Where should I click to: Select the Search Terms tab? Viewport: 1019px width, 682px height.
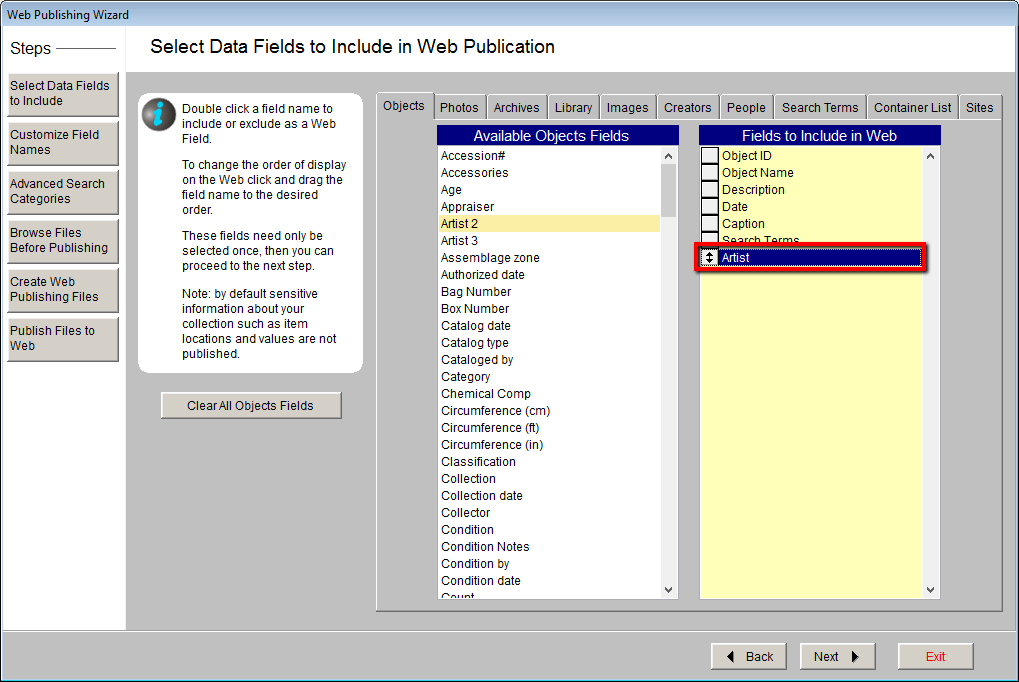(819, 108)
